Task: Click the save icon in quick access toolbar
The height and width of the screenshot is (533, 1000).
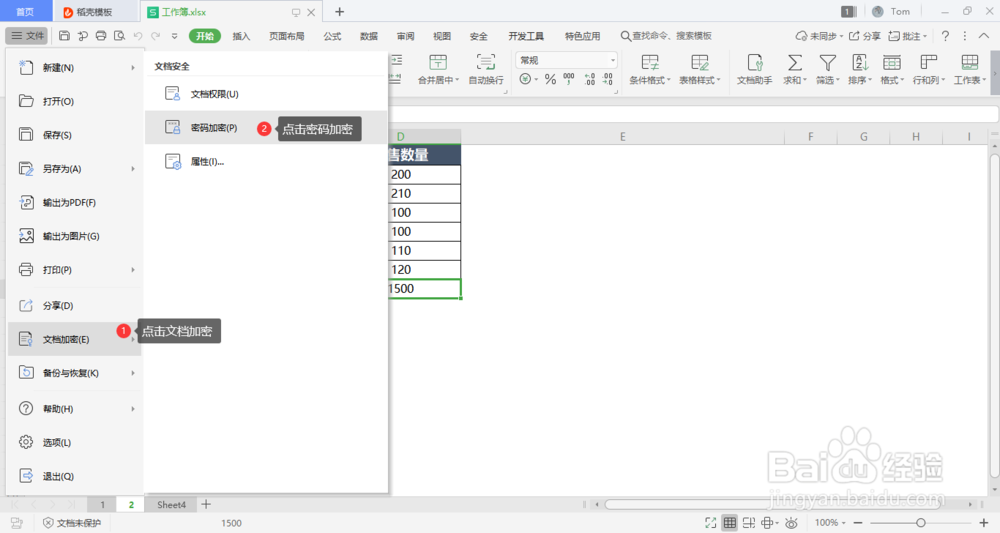Action: pos(64,36)
